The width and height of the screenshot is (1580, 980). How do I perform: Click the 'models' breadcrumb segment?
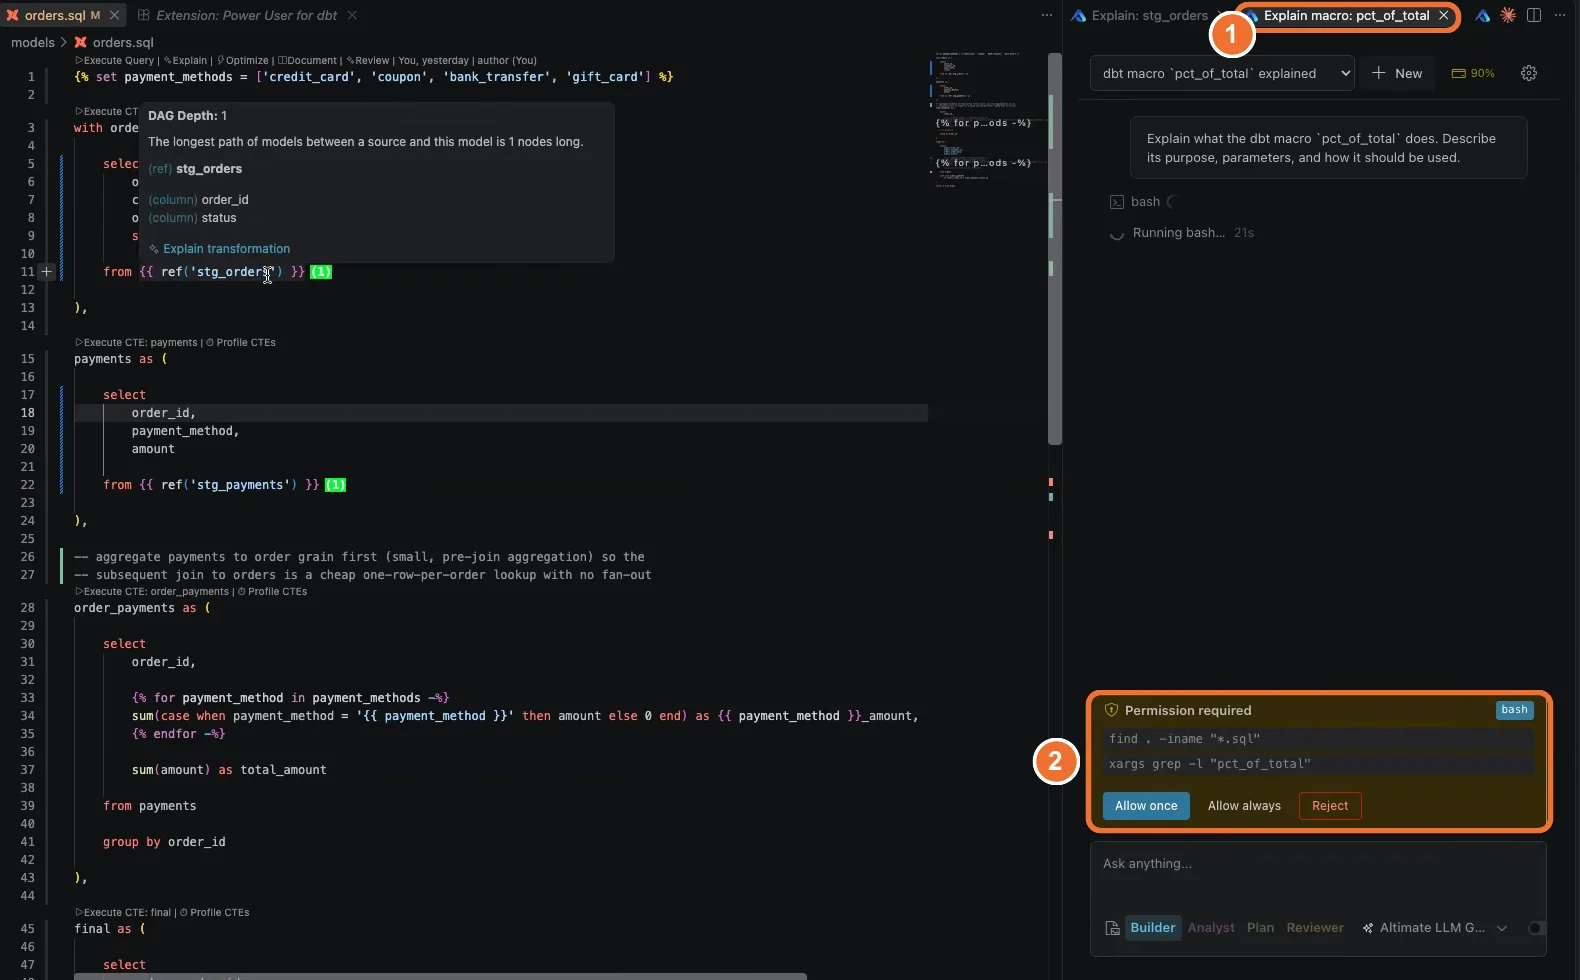[x=32, y=42]
